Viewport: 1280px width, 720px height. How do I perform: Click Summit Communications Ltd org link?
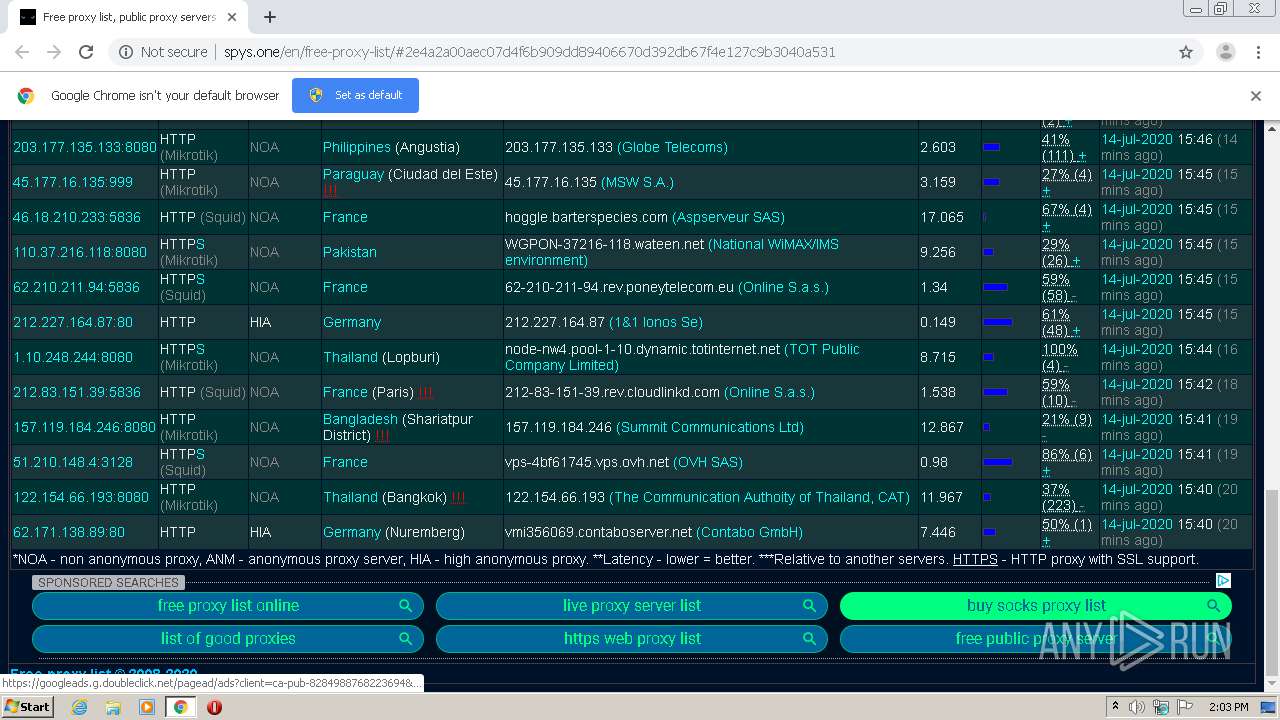click(x=709, y=427)
